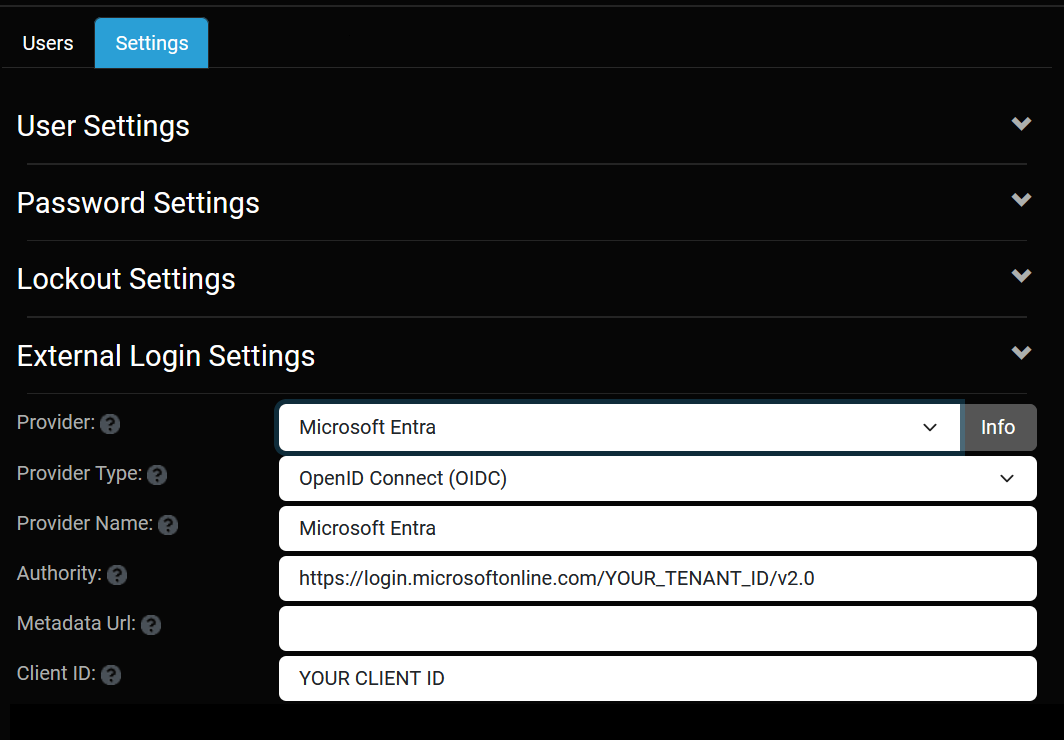The image size is (1064, 740).
Task: Click the Client ID help icon
Action: tap(111, 675)
